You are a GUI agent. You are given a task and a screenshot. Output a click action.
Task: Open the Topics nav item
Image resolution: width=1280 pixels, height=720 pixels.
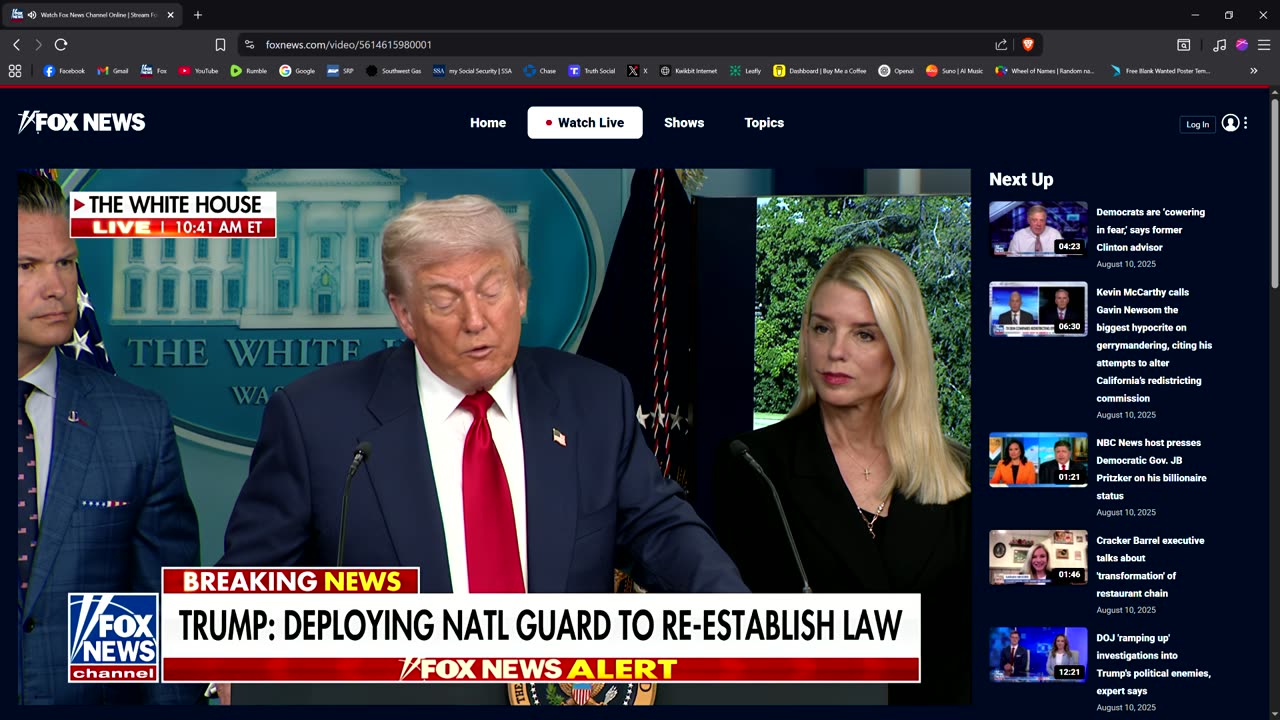click(764, 123)
